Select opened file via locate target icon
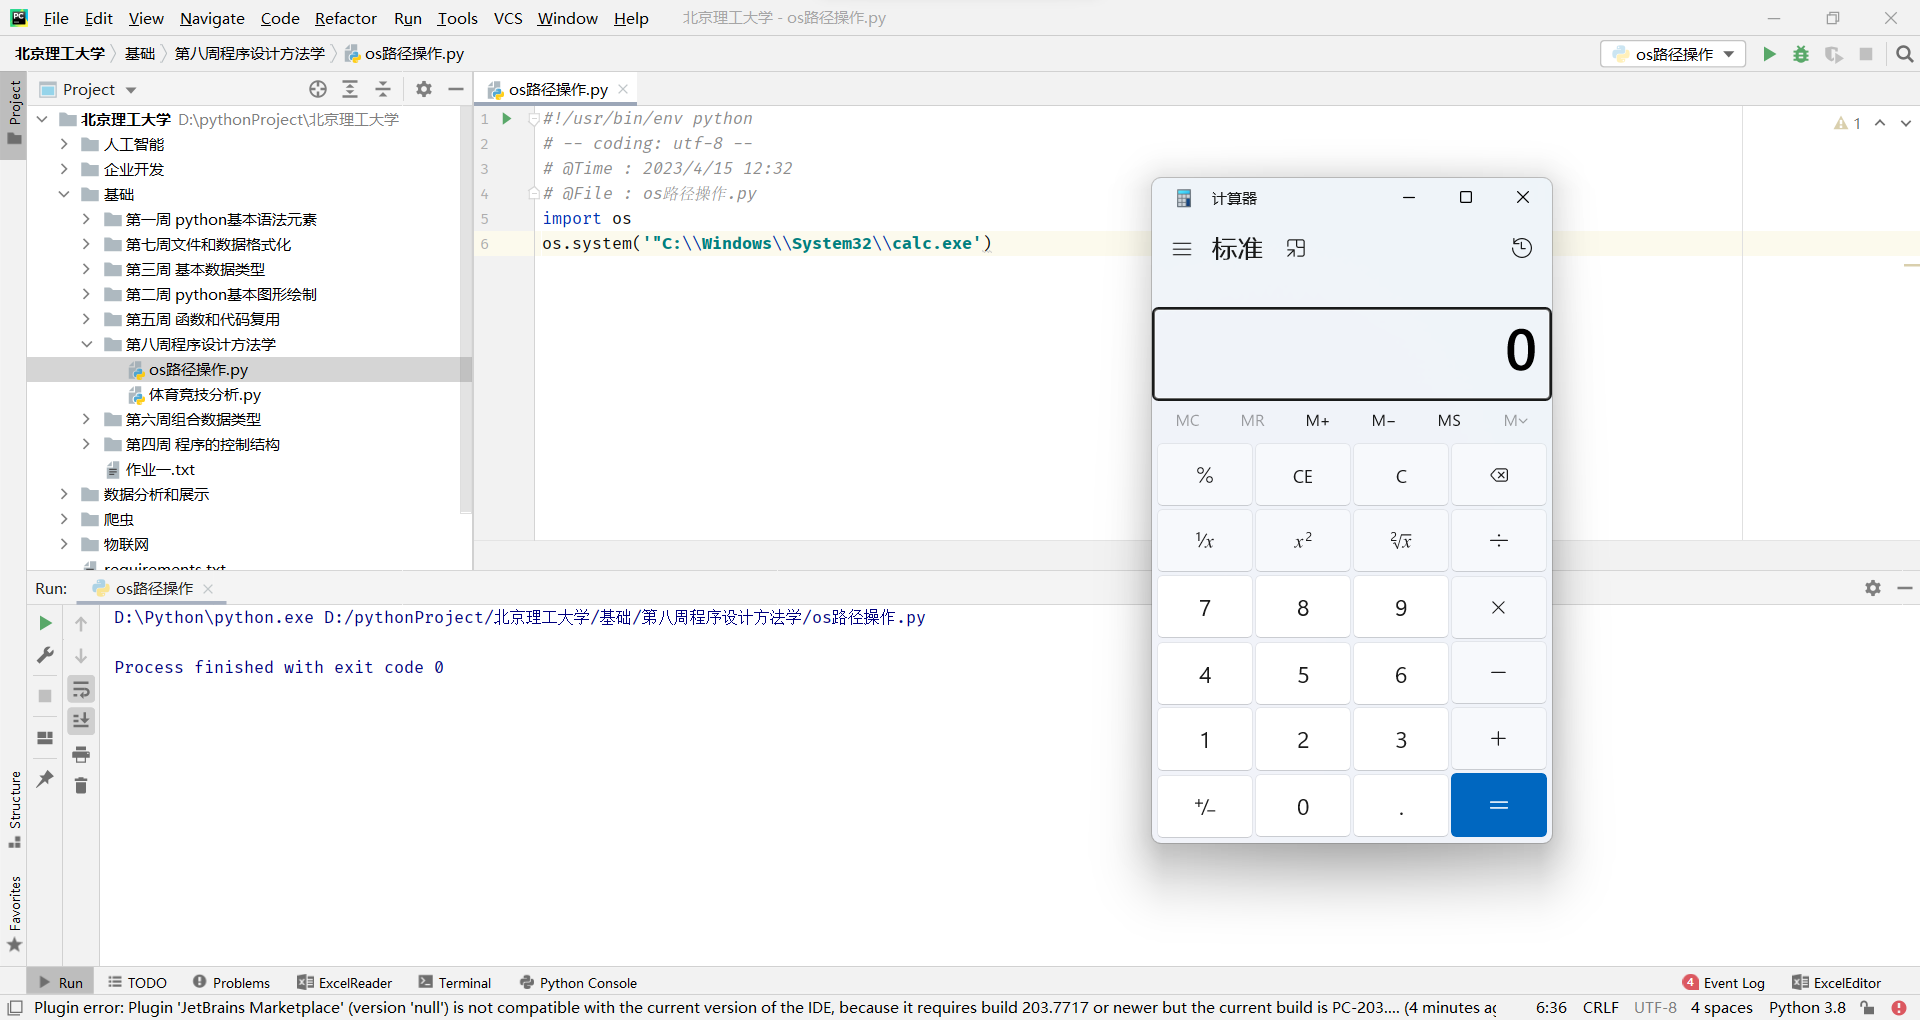Viewport: 1920px width, 1020px height. pos(318,89)
